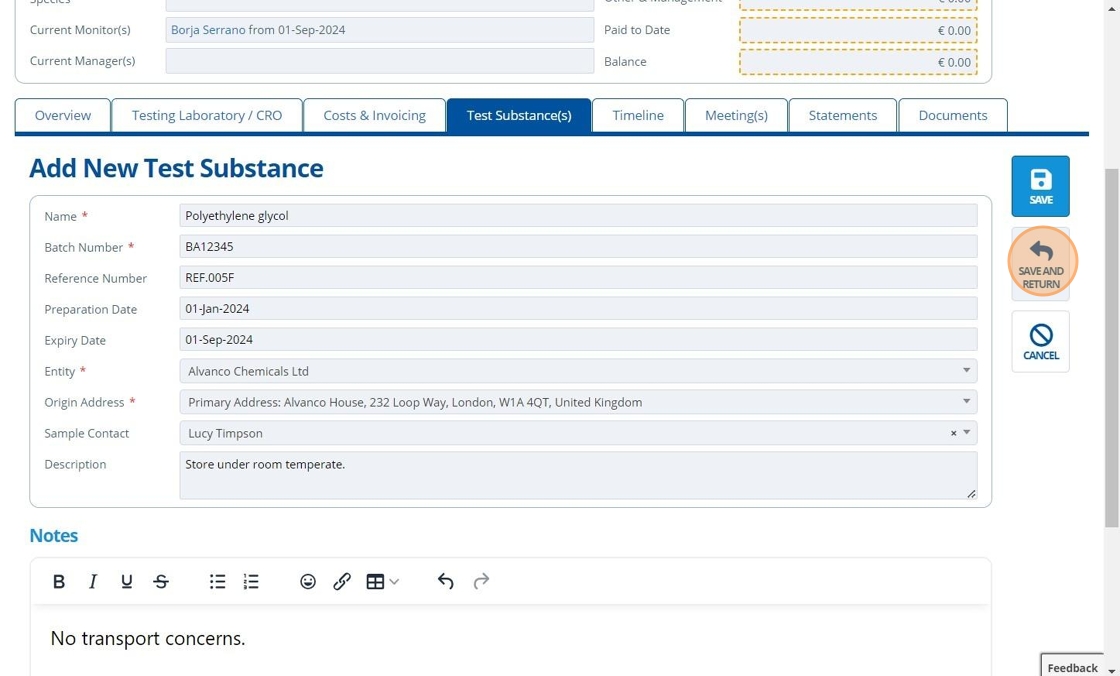
Task: Switch to the Overview tab
Action: [x=63, y=116]
